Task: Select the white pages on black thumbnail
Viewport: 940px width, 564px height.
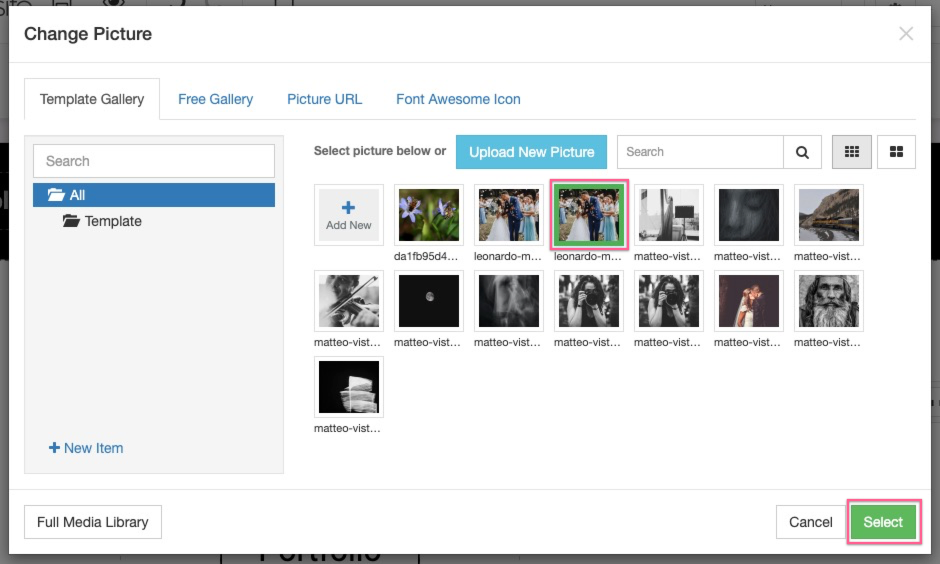Action: point(349,387)
